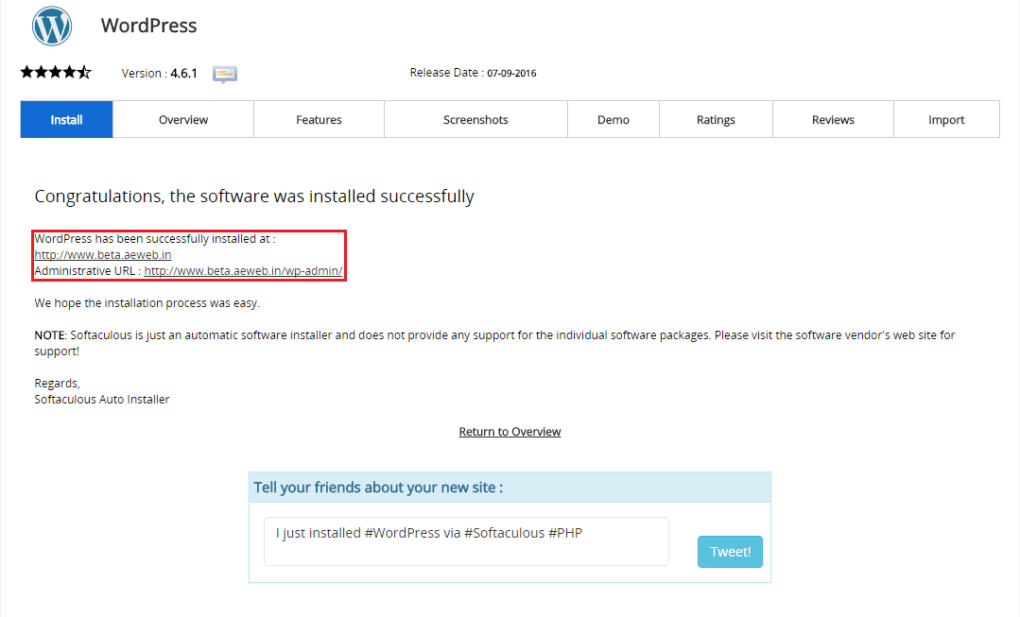Open the review comment bubble next to version
The image size is (1020, 617).
click(224, 73)
